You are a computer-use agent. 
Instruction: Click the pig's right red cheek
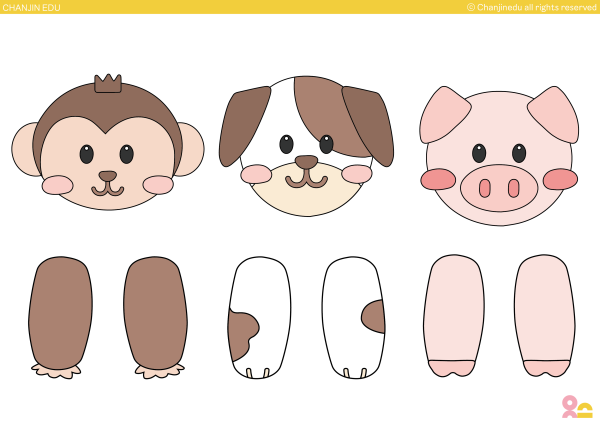pos(560,179)
